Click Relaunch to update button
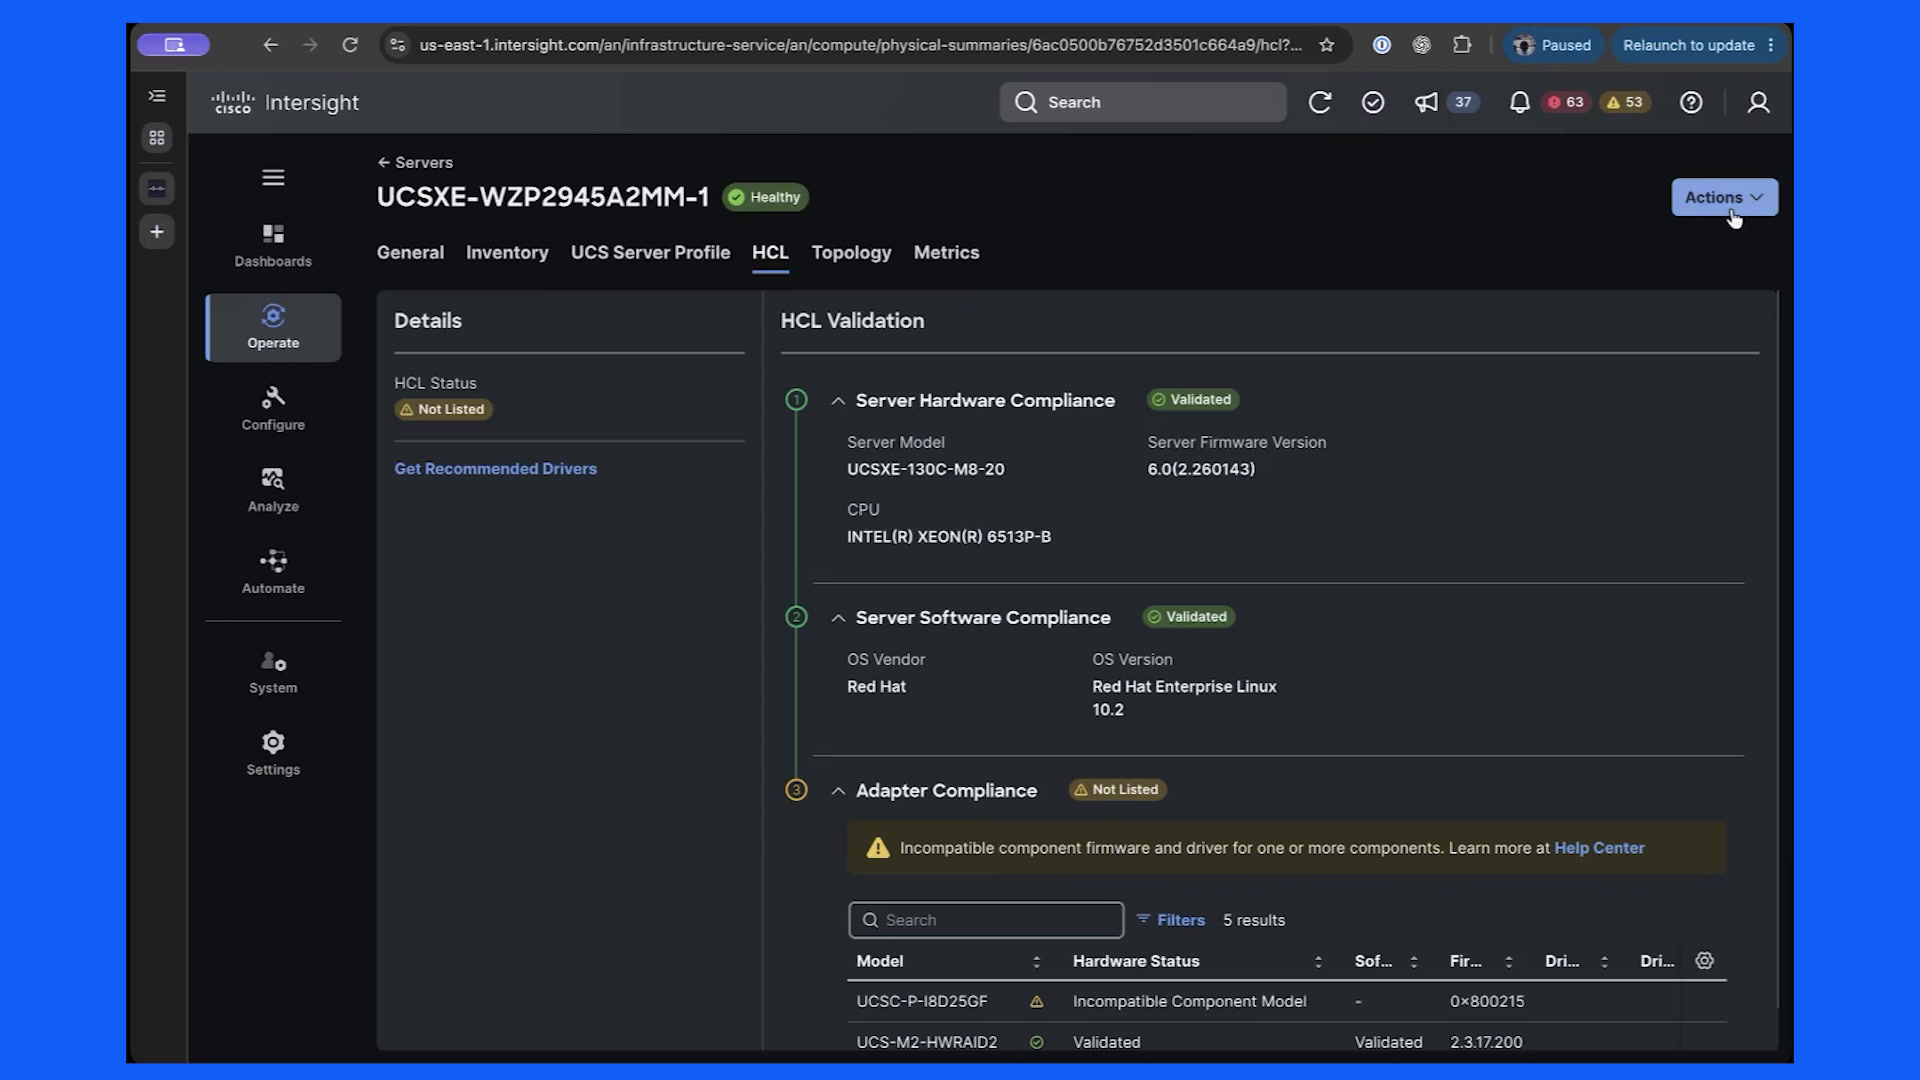Image resolution: width=1920 pixels, height=1080 pixels. [x=1697, y=45]
